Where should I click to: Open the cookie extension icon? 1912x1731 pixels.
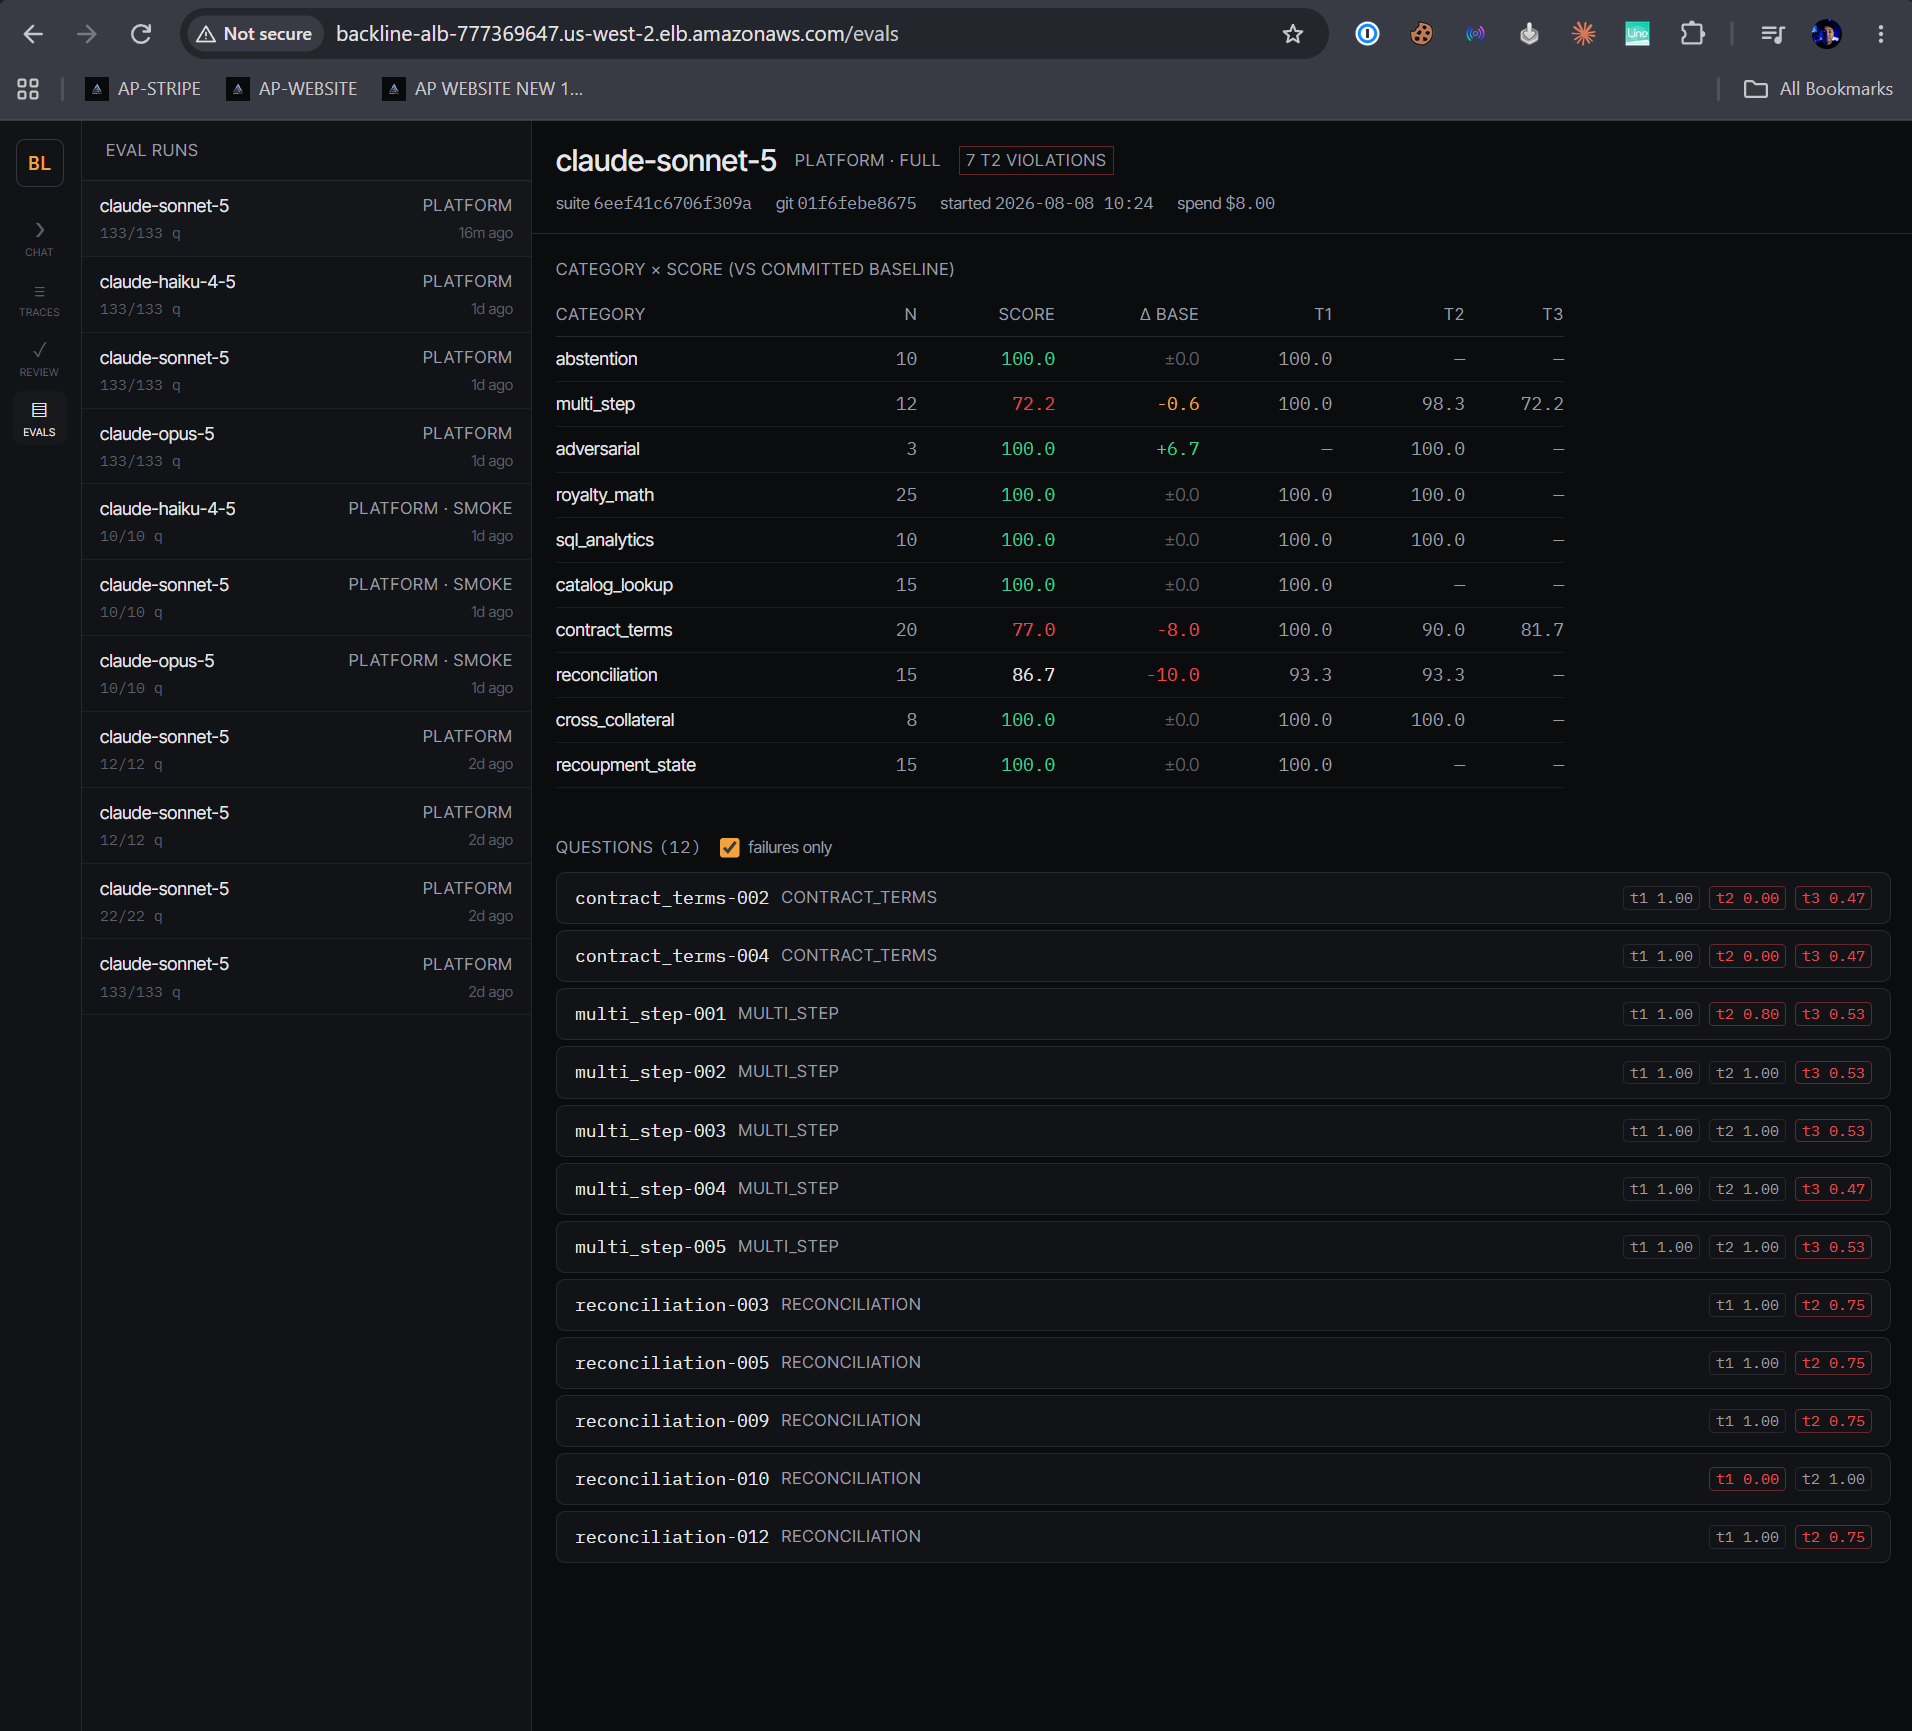[1421, 34]
